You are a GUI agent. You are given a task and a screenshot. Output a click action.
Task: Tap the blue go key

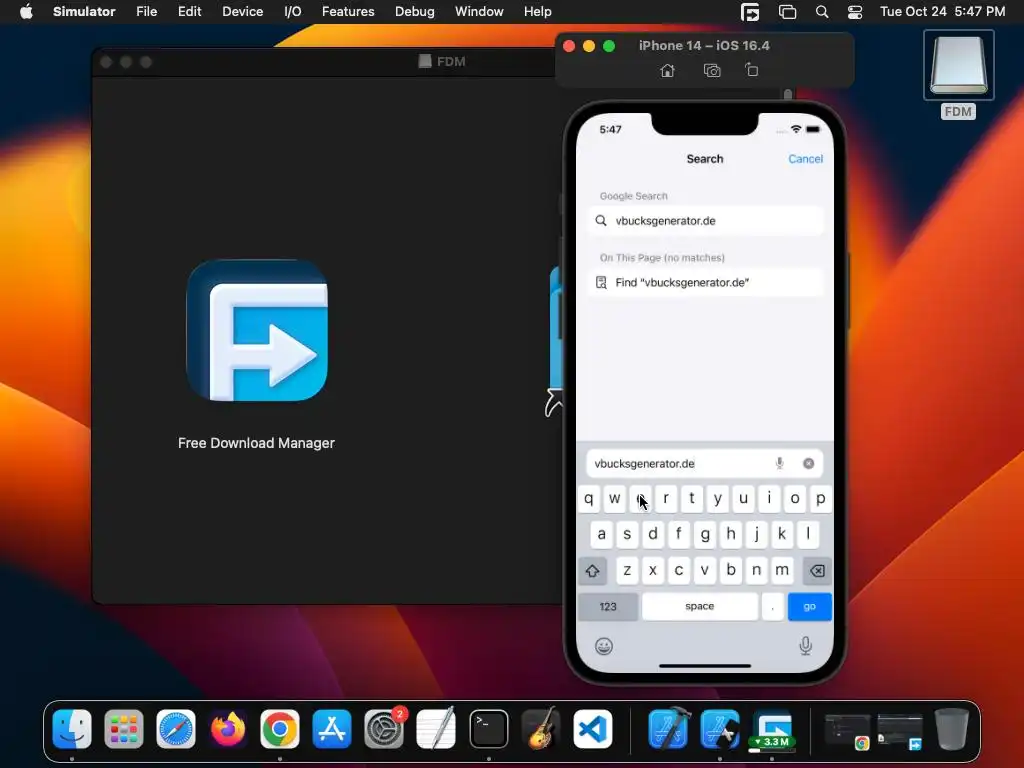[x=810, y=607]
